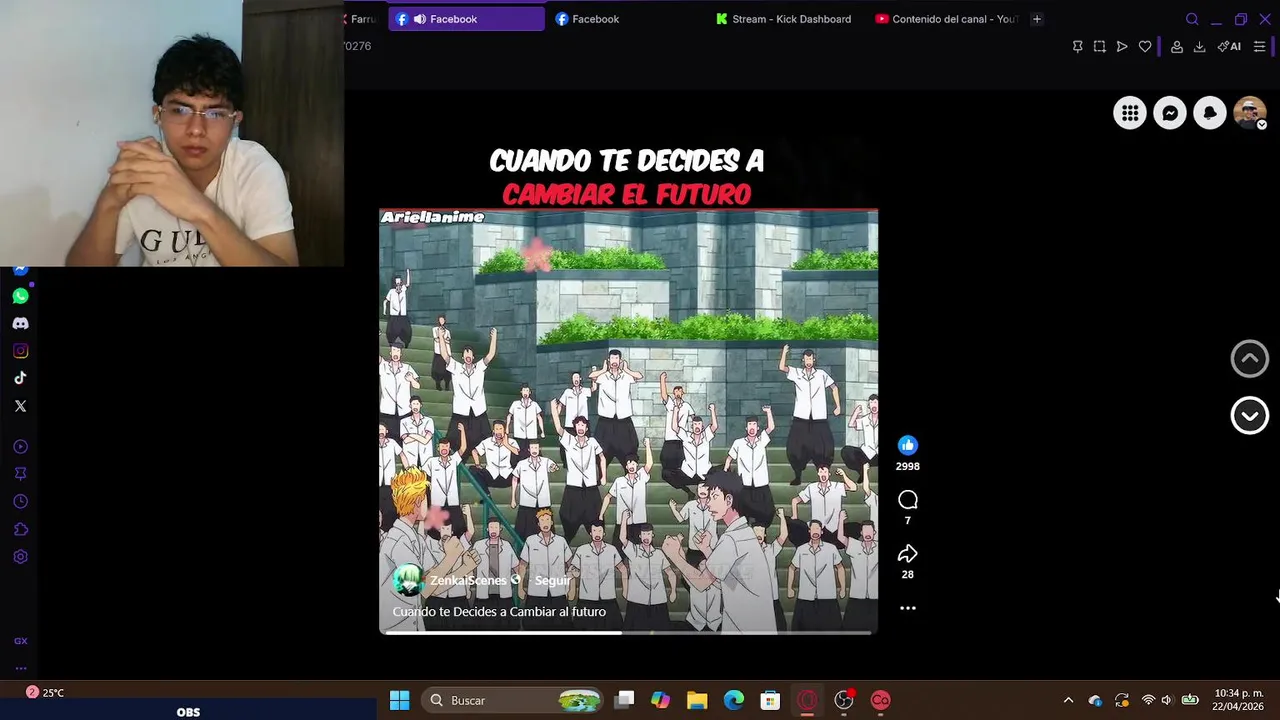Mute the tab audio speaker icon
The image size is (1280, 720).
tap(420, 19)
